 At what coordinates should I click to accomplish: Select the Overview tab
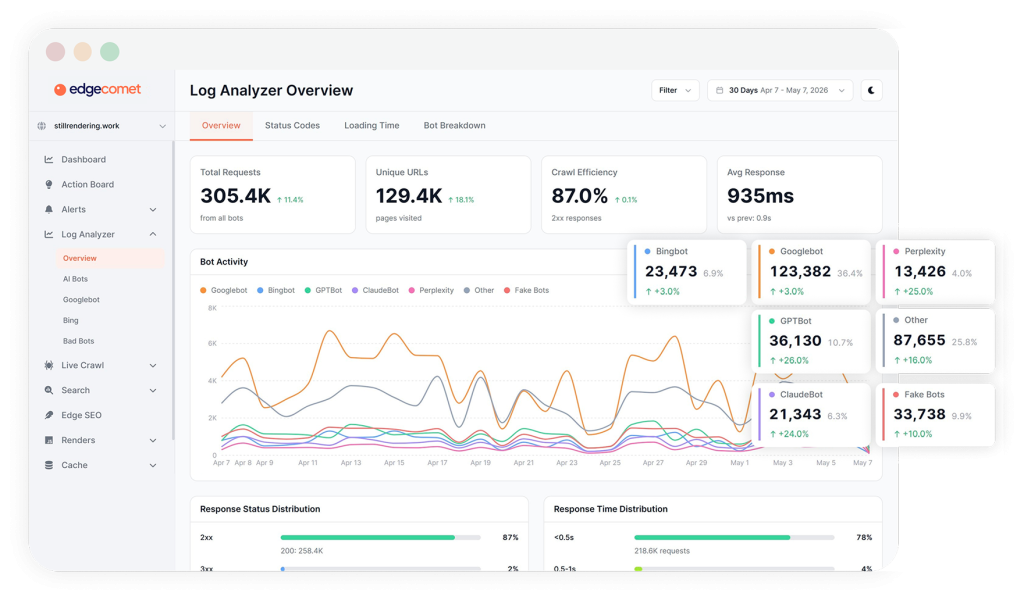point(221,125)
